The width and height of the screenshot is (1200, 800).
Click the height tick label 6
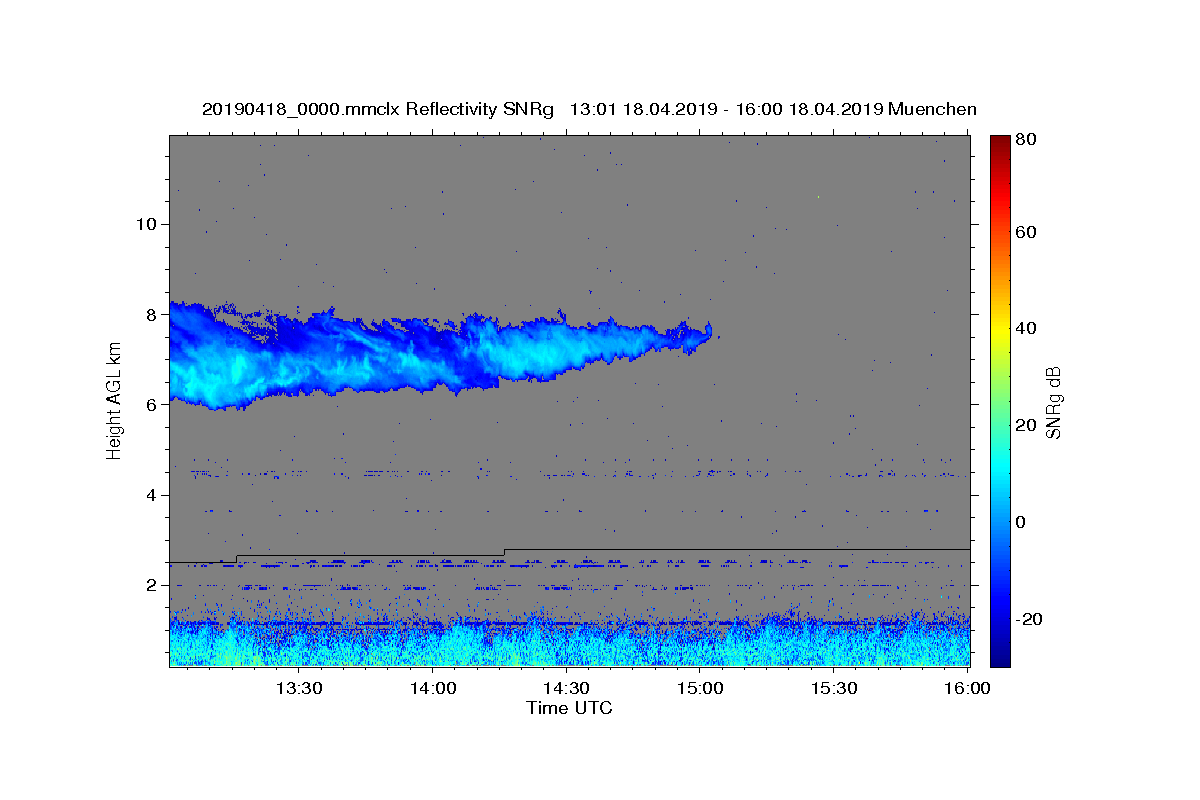[150, 404]
